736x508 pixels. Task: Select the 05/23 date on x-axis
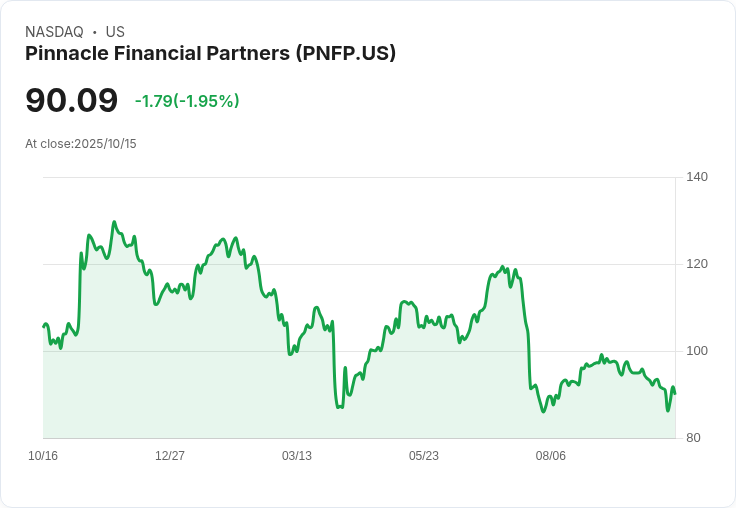424,456
